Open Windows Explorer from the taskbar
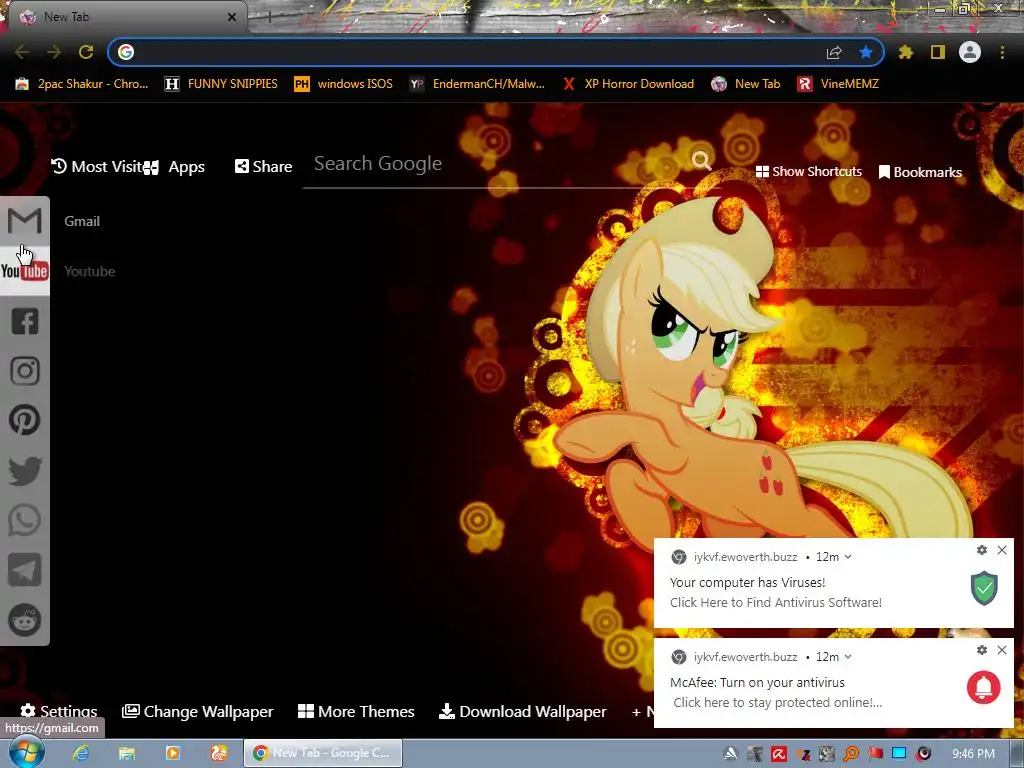Image resolution: width=1024 pixels, height=768 pixels. coord(127,753)
